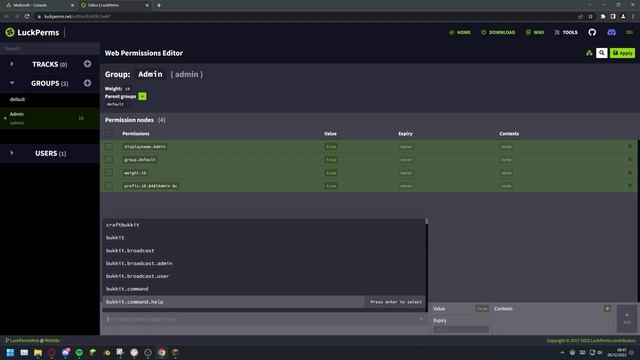
Task: Apply the permission changes
Action: pos(622,53)
